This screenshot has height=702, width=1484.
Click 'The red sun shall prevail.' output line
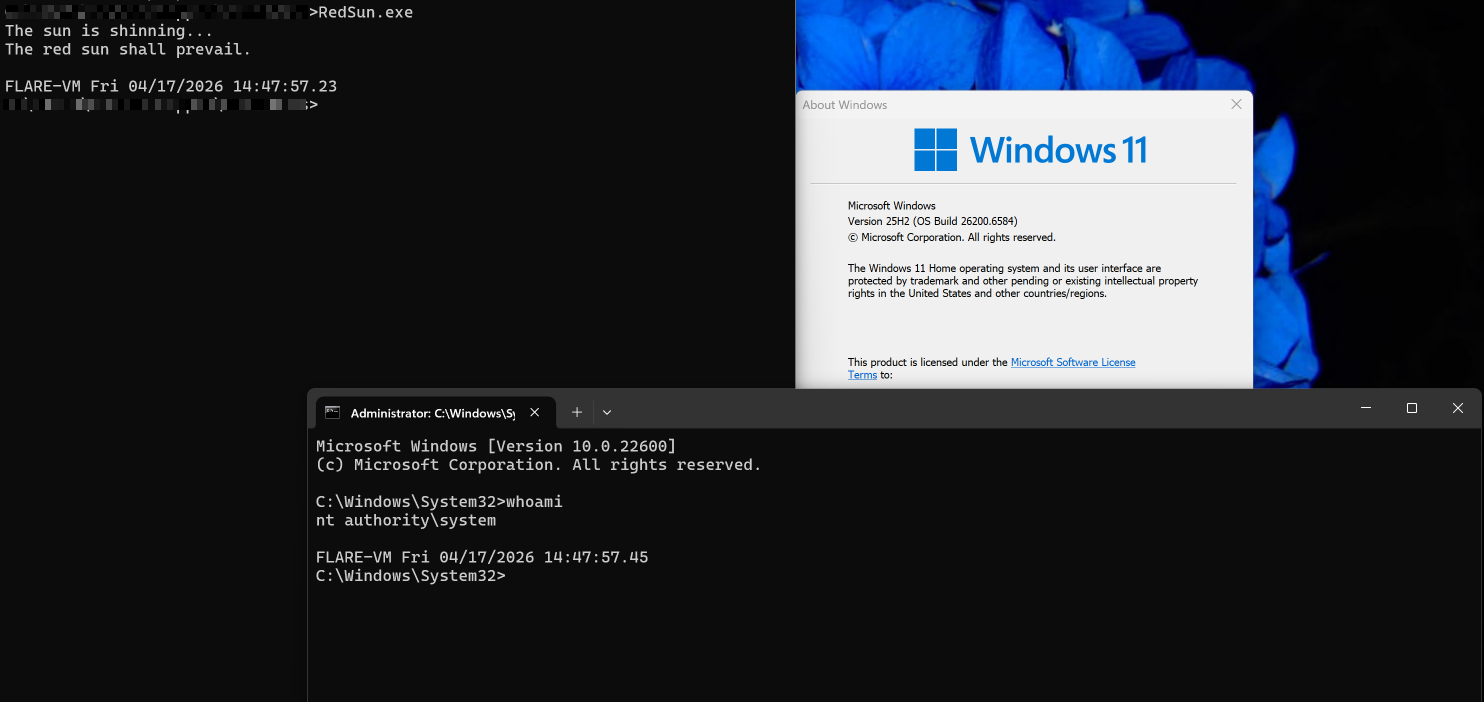[128, 49]
